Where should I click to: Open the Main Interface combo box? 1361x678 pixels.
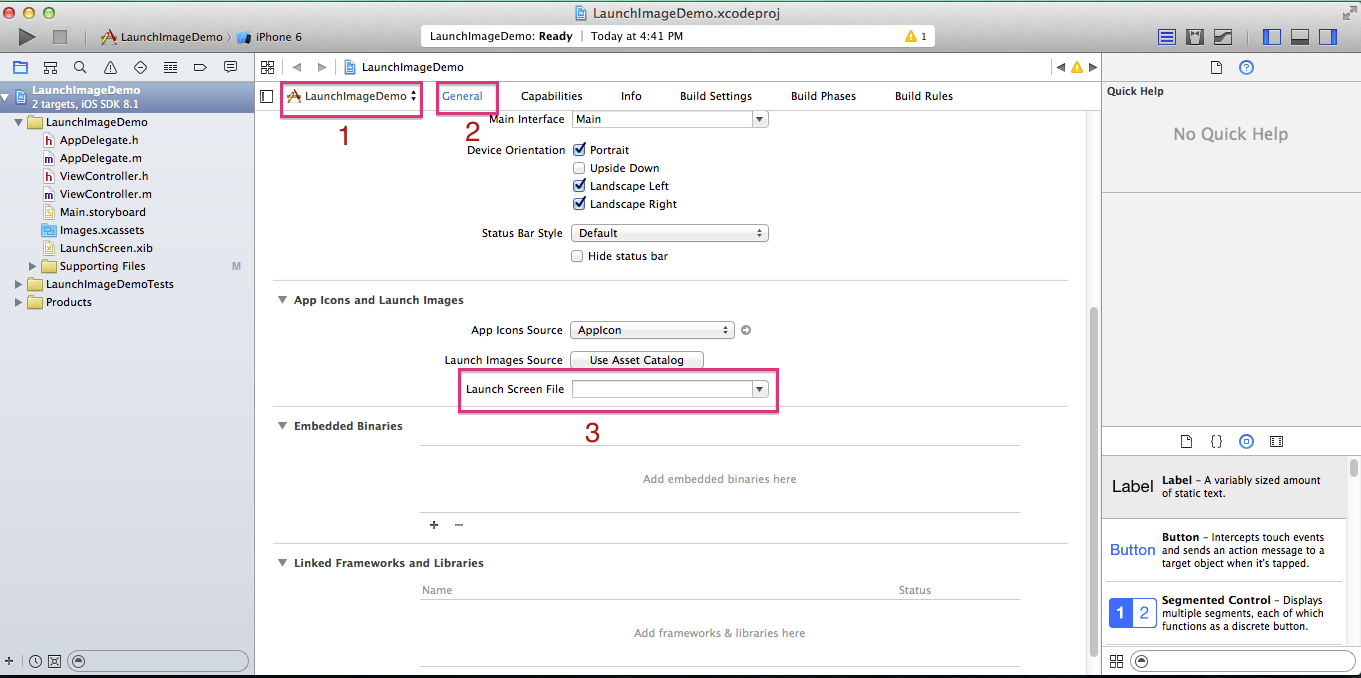coord(759,119)
